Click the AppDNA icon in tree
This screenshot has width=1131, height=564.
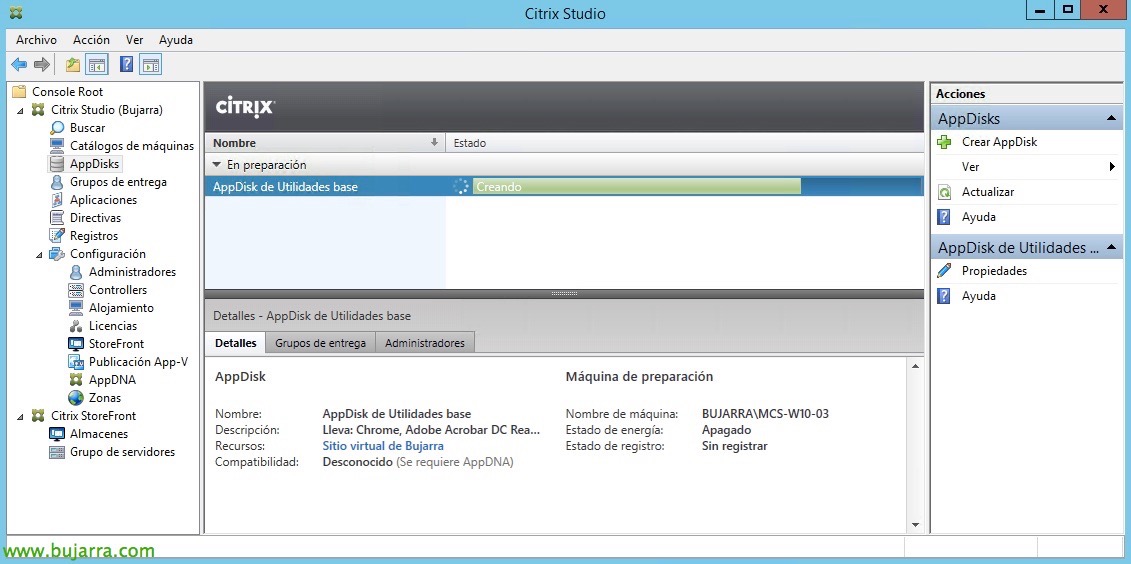(76, 380)
